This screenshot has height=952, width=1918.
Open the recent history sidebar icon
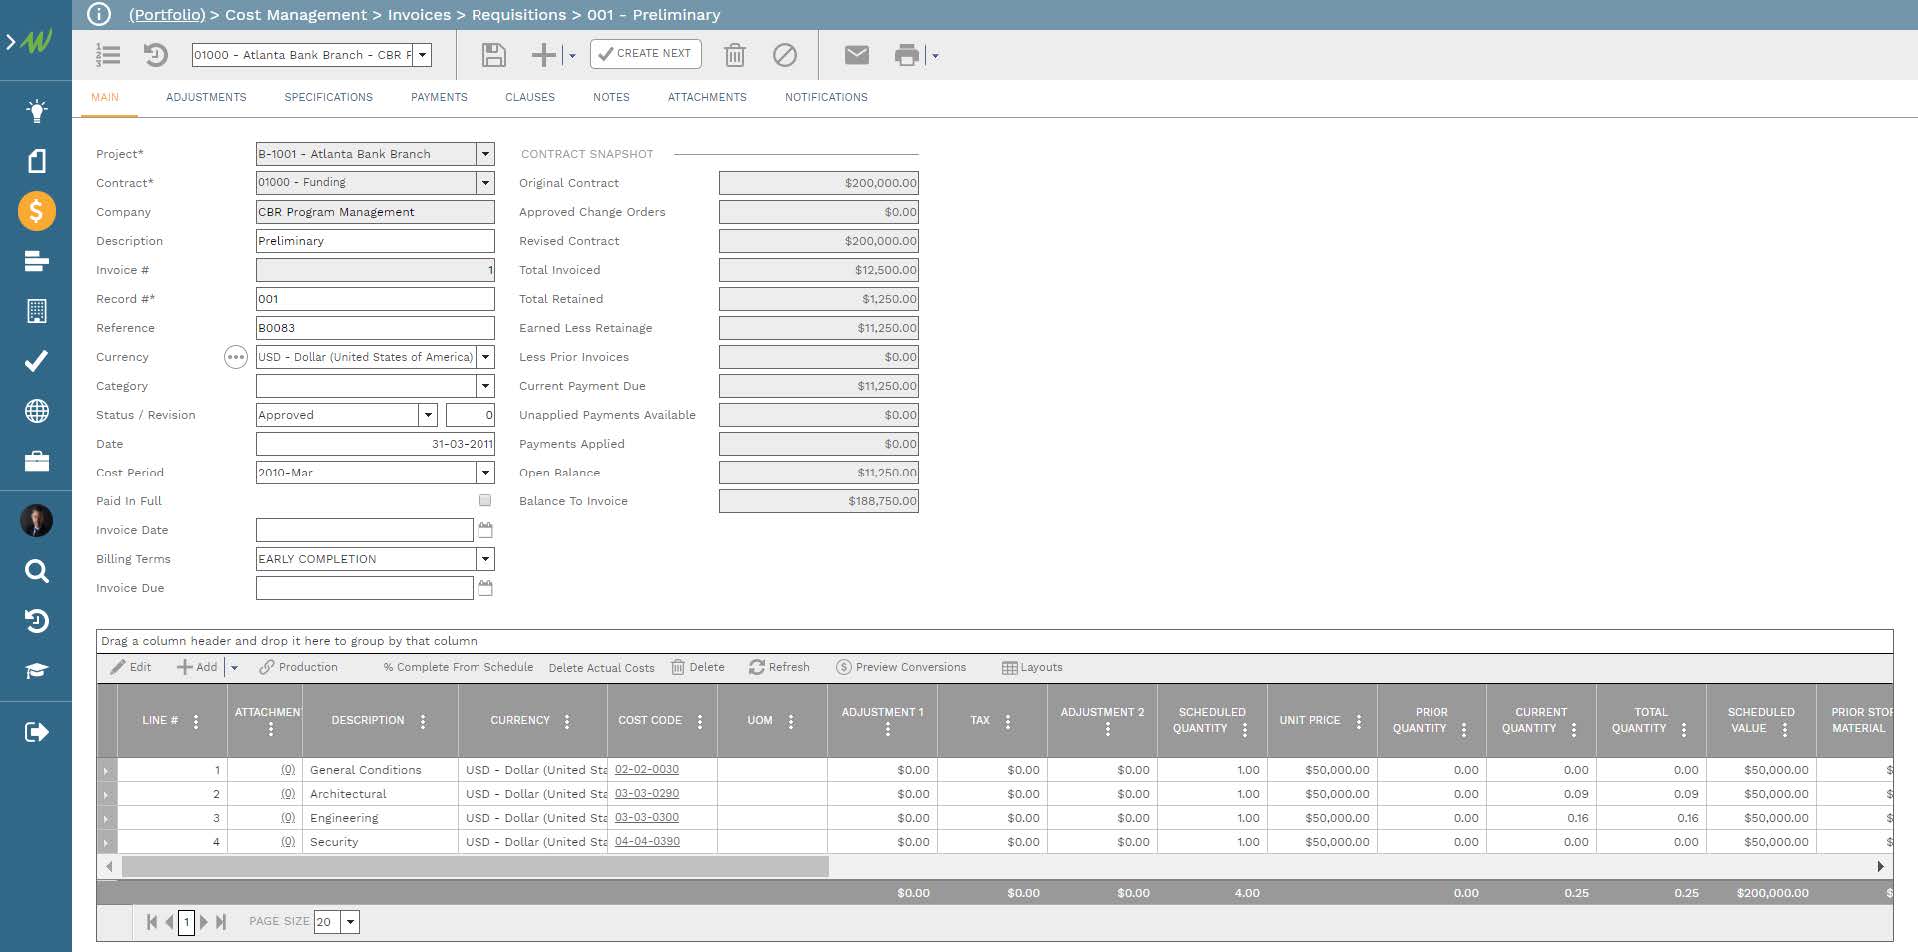pos(36,620)
